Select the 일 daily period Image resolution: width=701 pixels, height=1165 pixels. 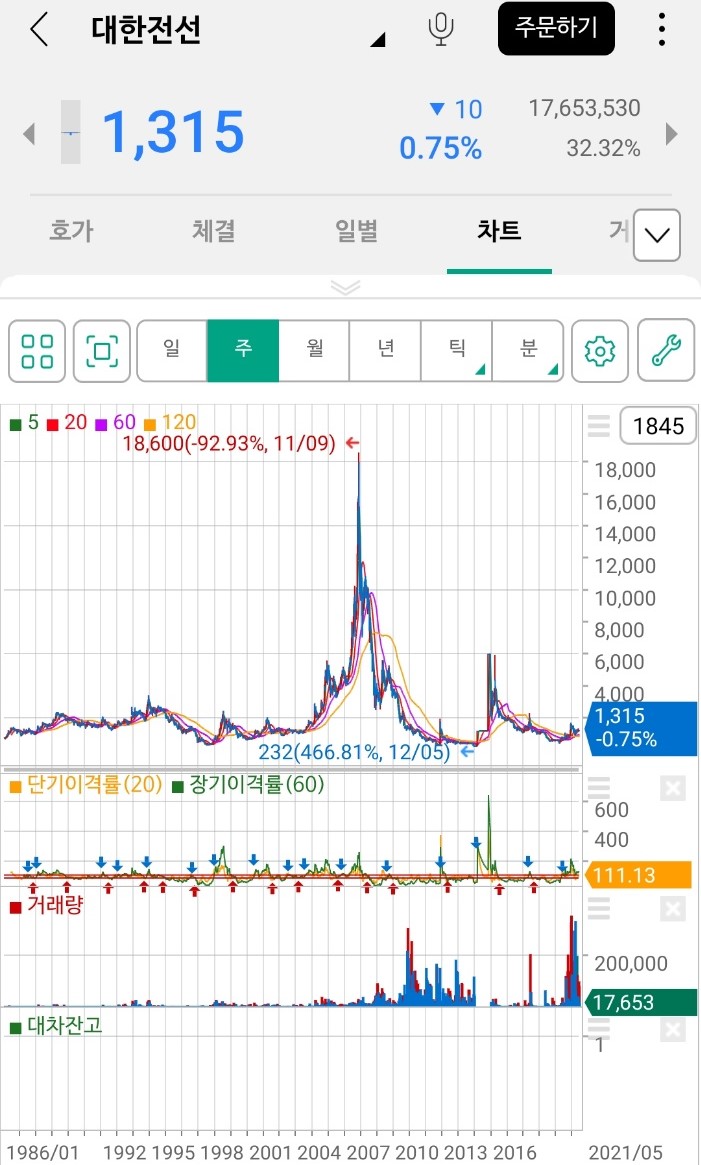172,351
